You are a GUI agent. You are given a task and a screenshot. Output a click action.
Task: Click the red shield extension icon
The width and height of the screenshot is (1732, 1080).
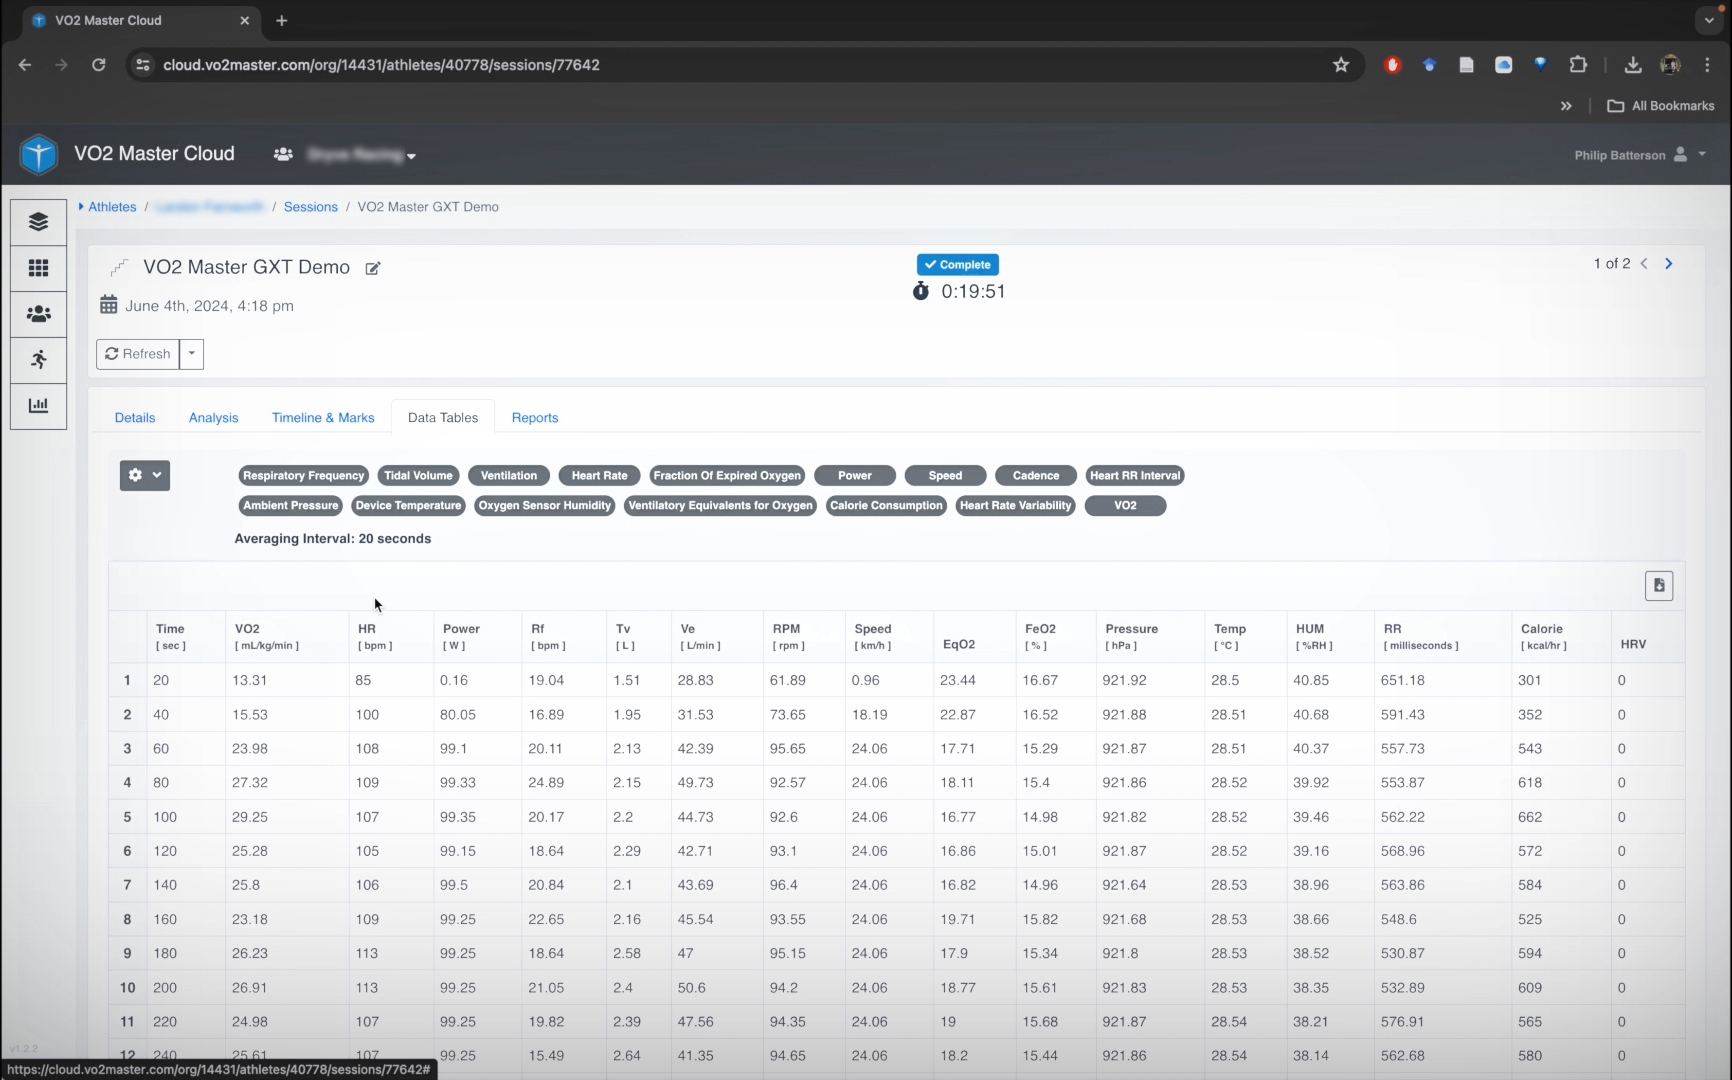(x=1392, y=65)
